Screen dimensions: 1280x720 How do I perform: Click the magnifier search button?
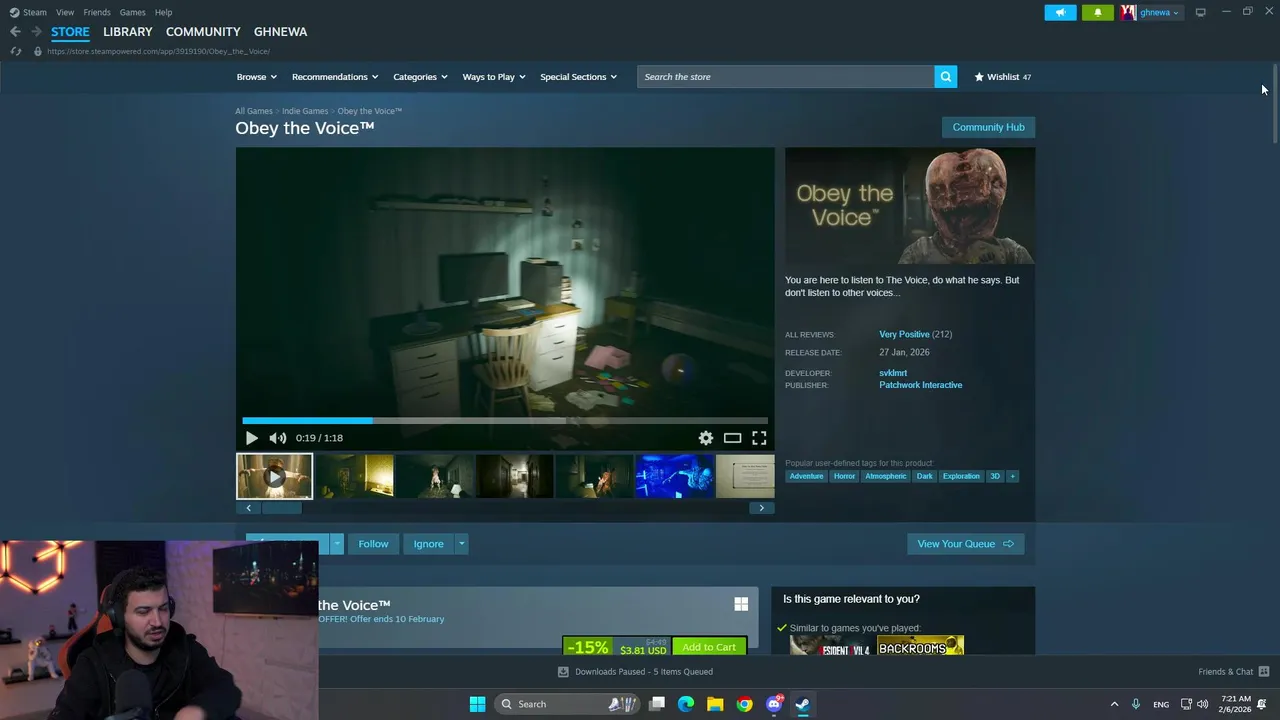(945, 77)
